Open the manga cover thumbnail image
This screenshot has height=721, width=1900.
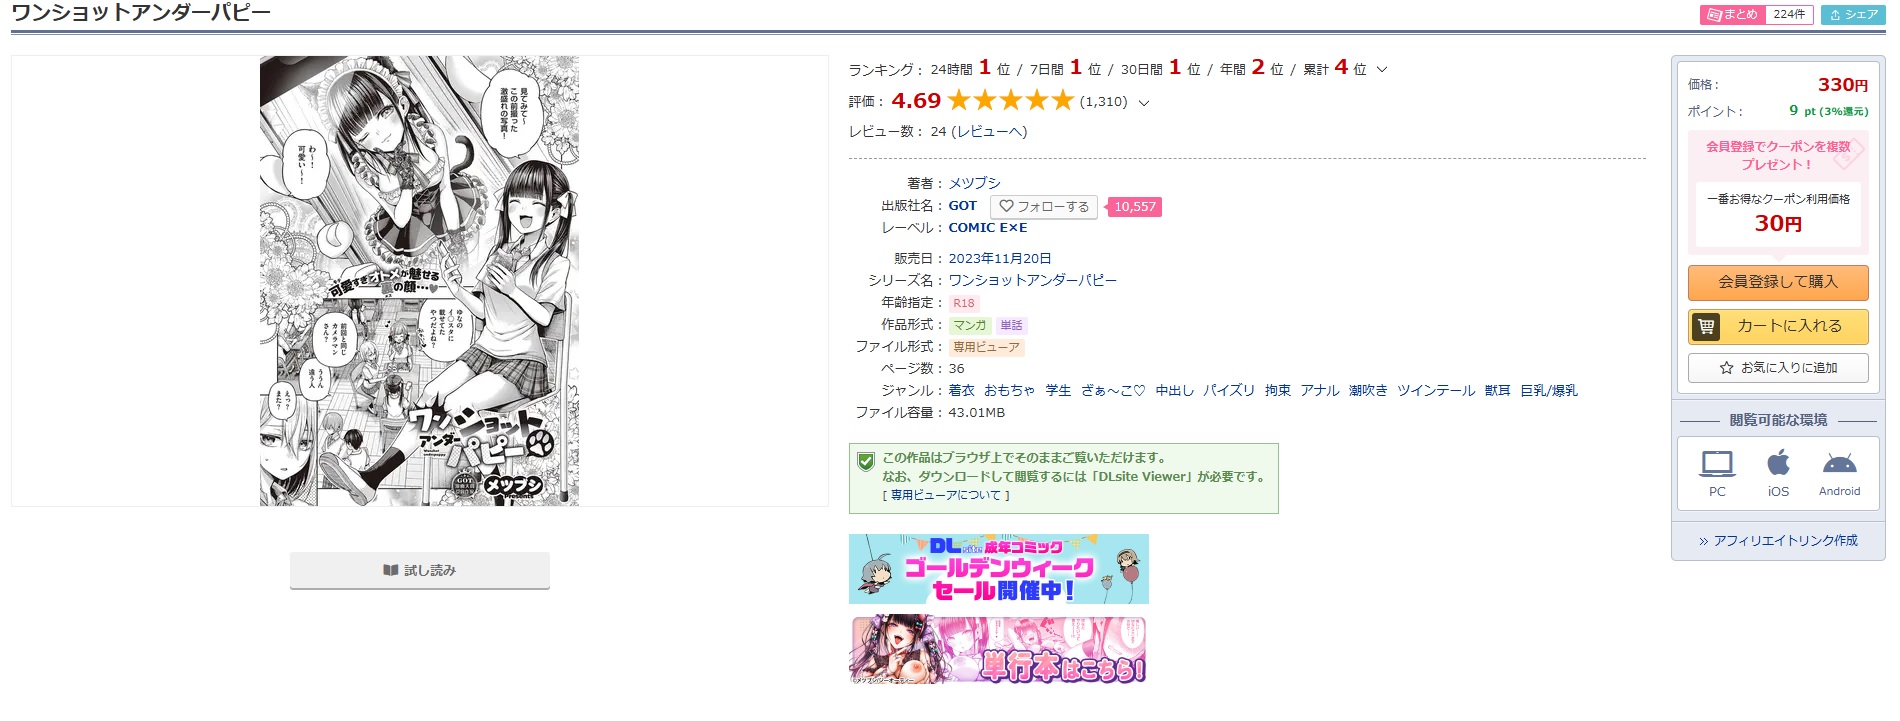(419, 281)
